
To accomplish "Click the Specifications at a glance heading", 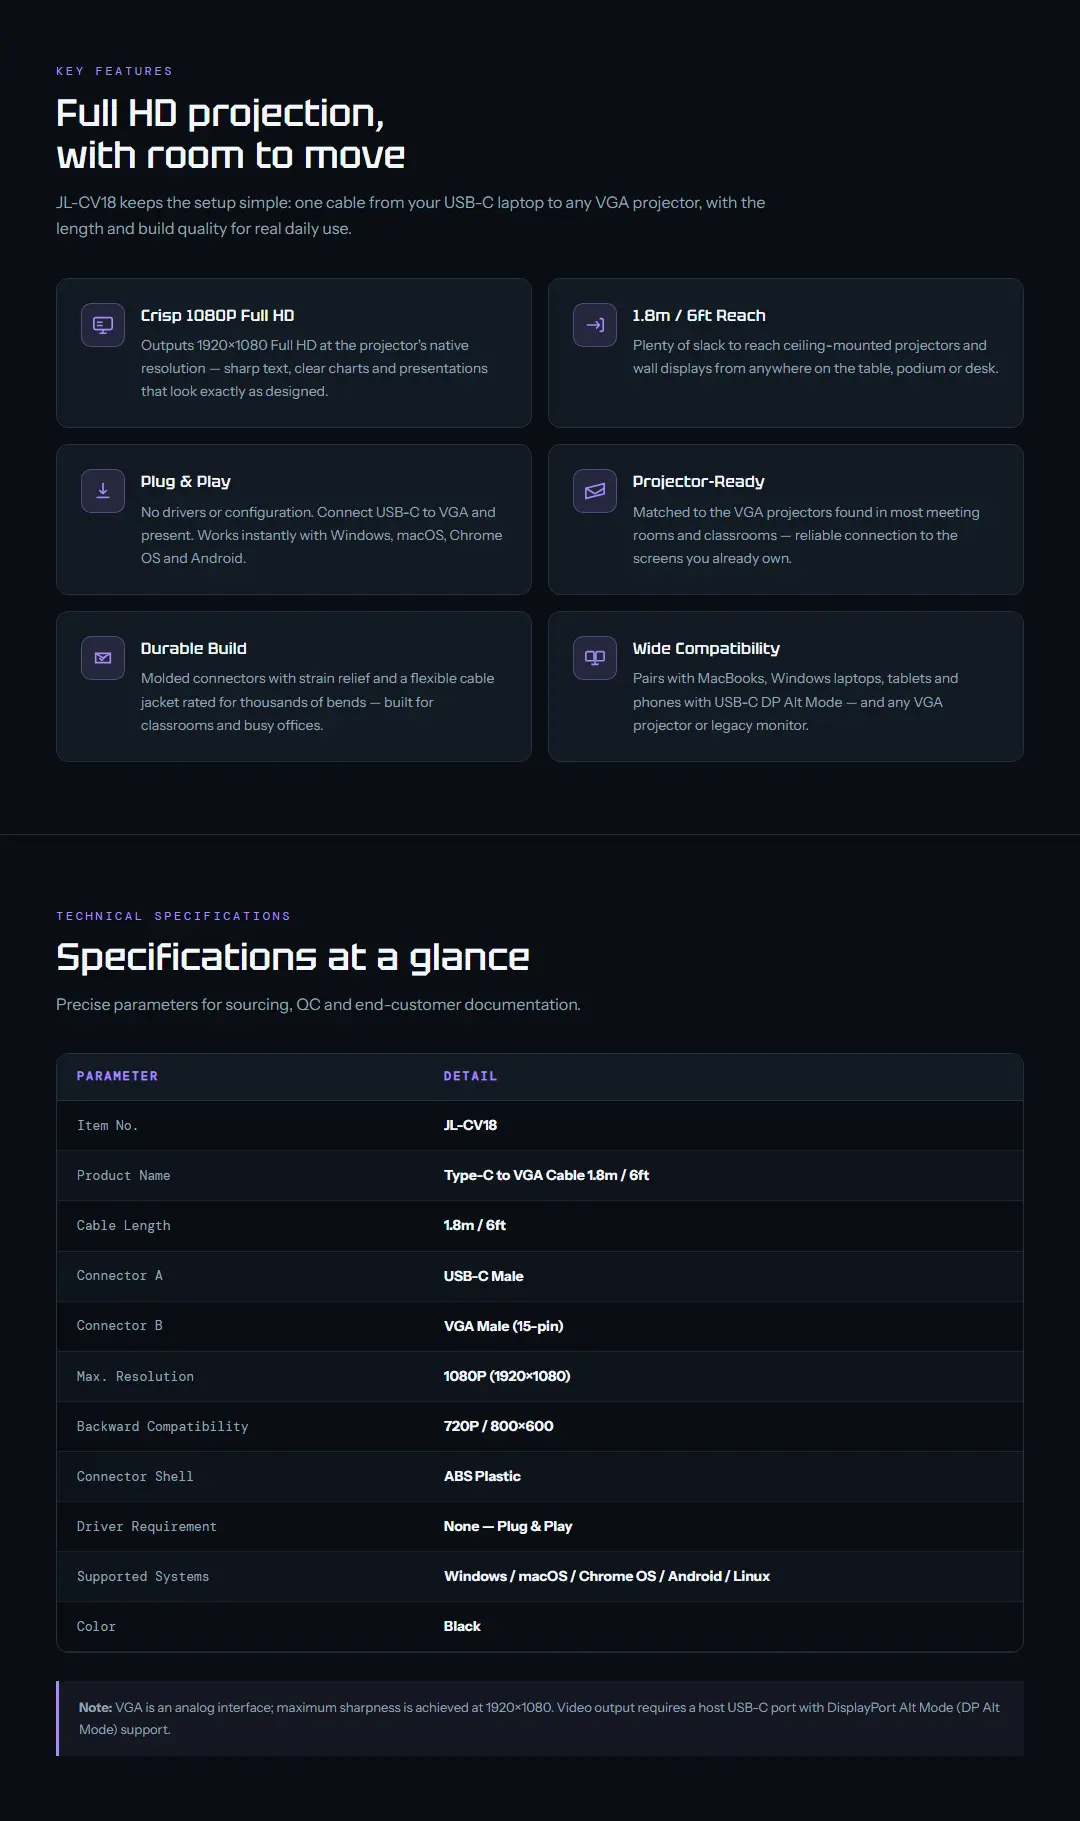I will 292,957.
